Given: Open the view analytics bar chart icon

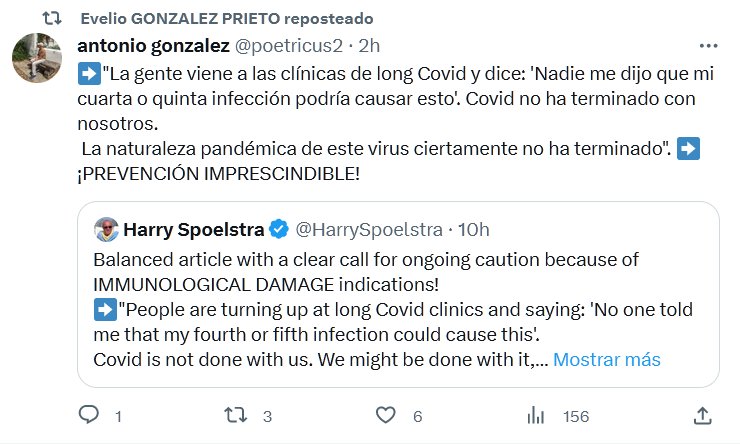Looking at the screenshot, I should (536, 414).
